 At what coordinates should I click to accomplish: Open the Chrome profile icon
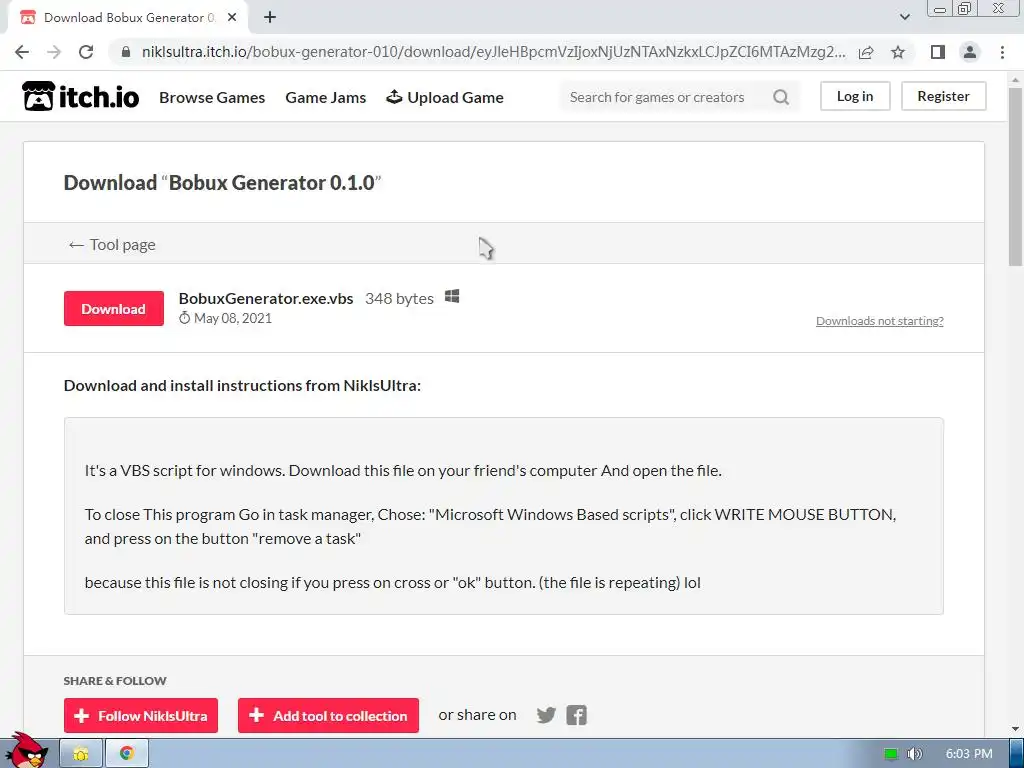(x=970, y=52)
